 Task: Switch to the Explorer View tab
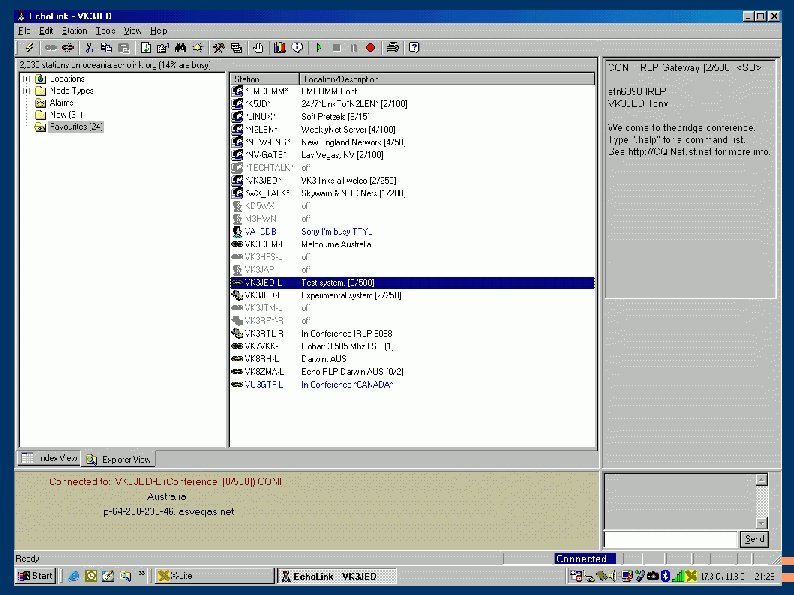119,459
